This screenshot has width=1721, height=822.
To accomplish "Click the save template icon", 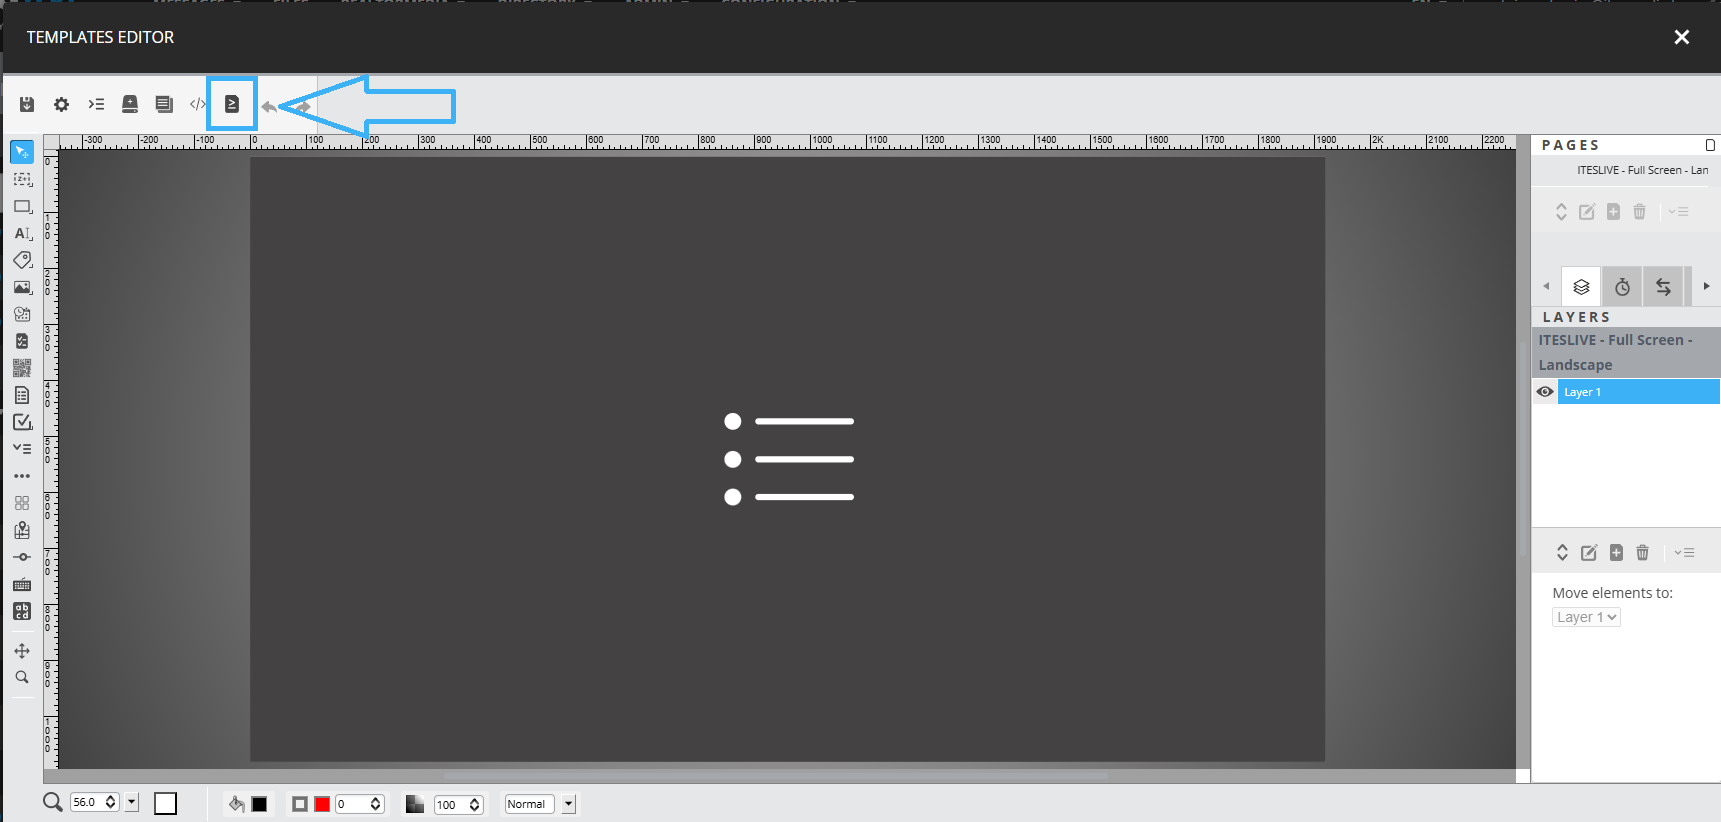I will pos(27,104).
